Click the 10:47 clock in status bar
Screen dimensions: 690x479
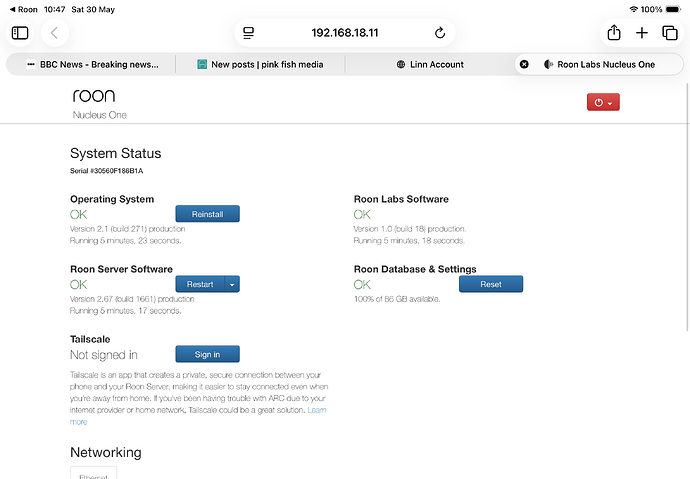(x=55, y=9)
